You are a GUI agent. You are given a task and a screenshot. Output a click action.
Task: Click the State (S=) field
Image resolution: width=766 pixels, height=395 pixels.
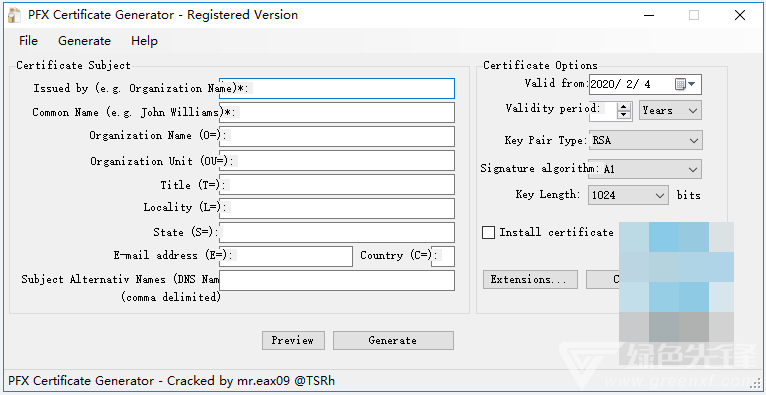(337, 232)
